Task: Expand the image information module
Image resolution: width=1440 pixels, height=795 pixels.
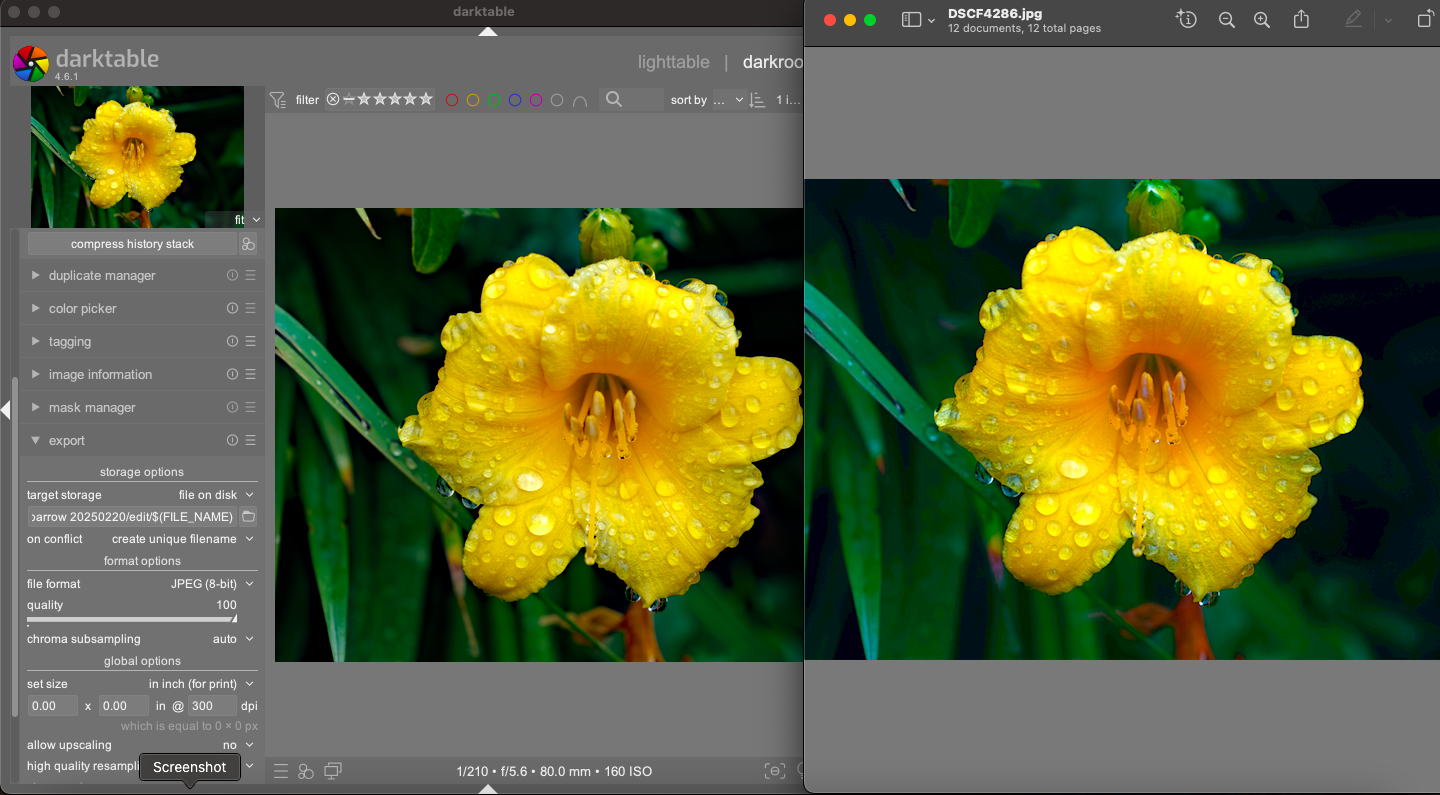Action: click(36, 374)
